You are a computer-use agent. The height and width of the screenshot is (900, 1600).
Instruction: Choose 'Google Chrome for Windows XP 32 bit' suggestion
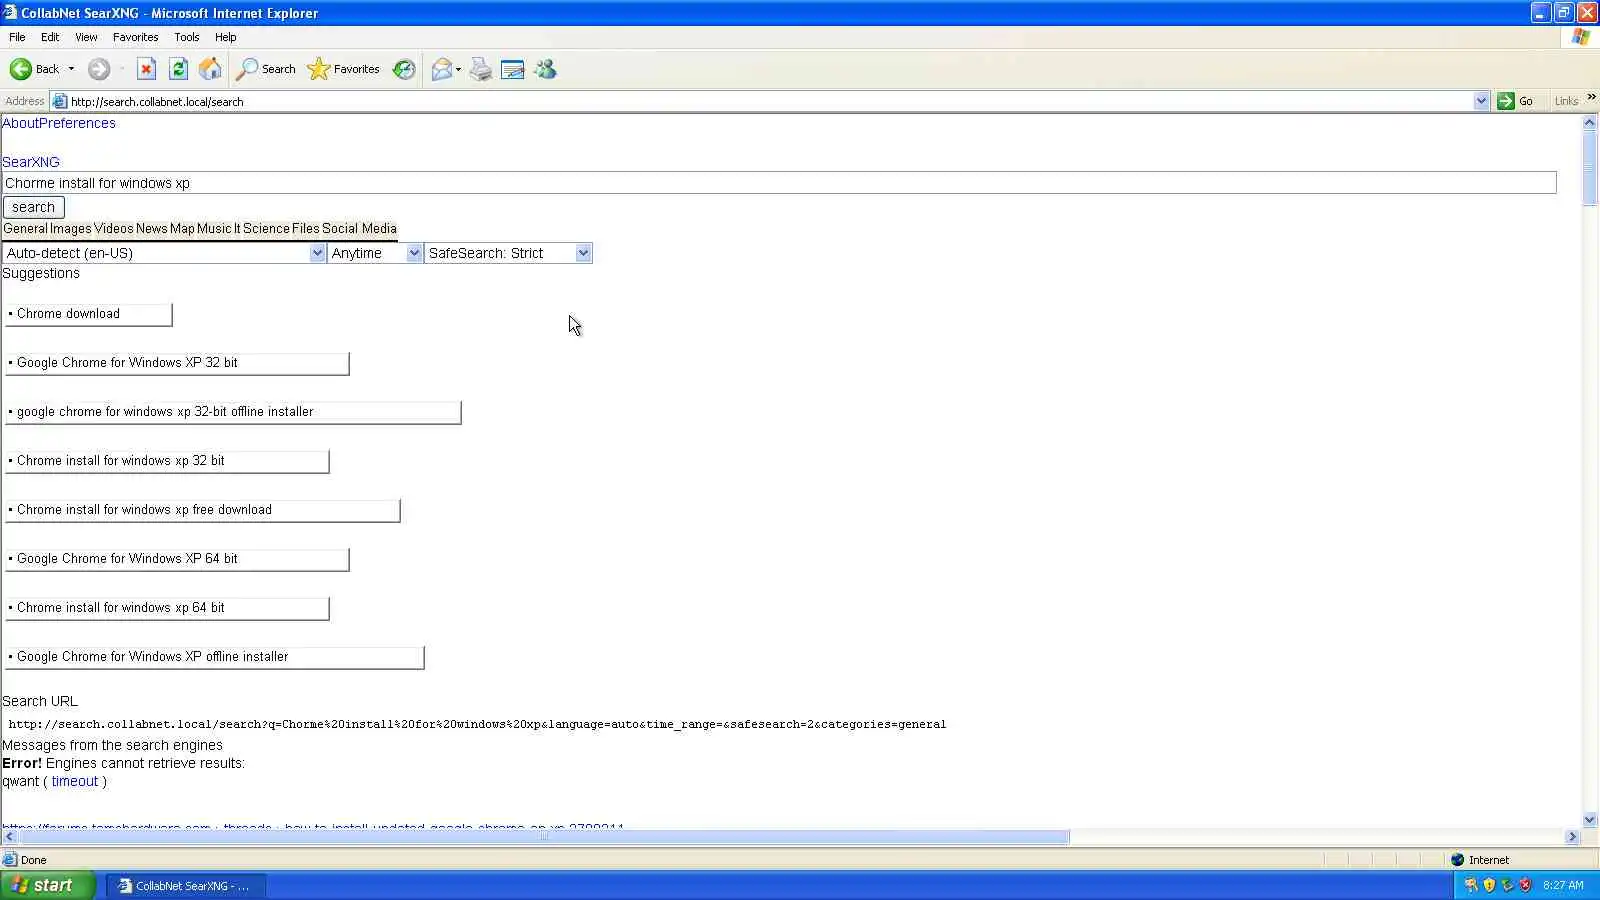[x=177, y=363]
